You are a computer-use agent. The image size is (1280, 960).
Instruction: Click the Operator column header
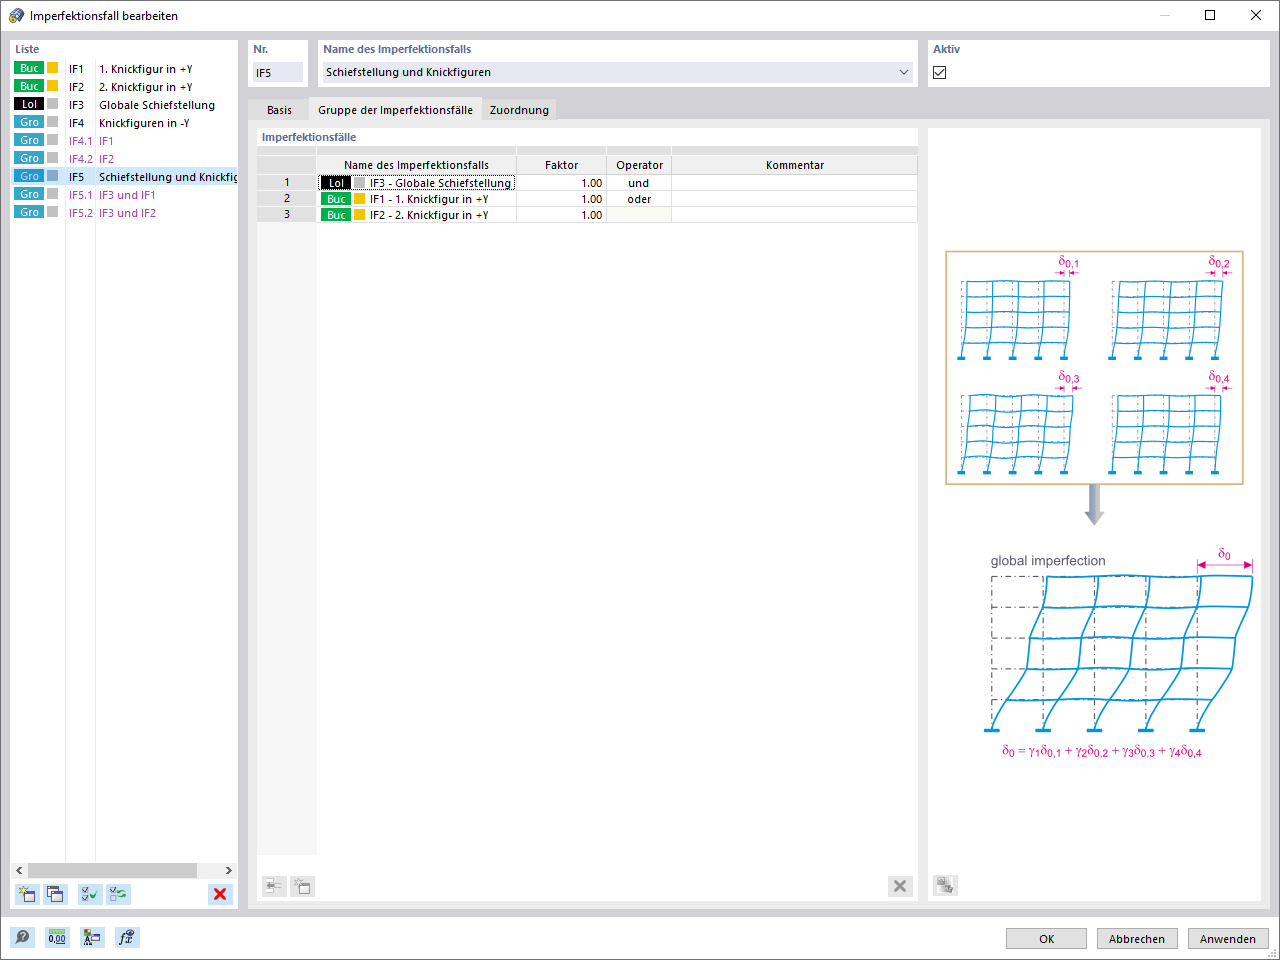point(639,165)
